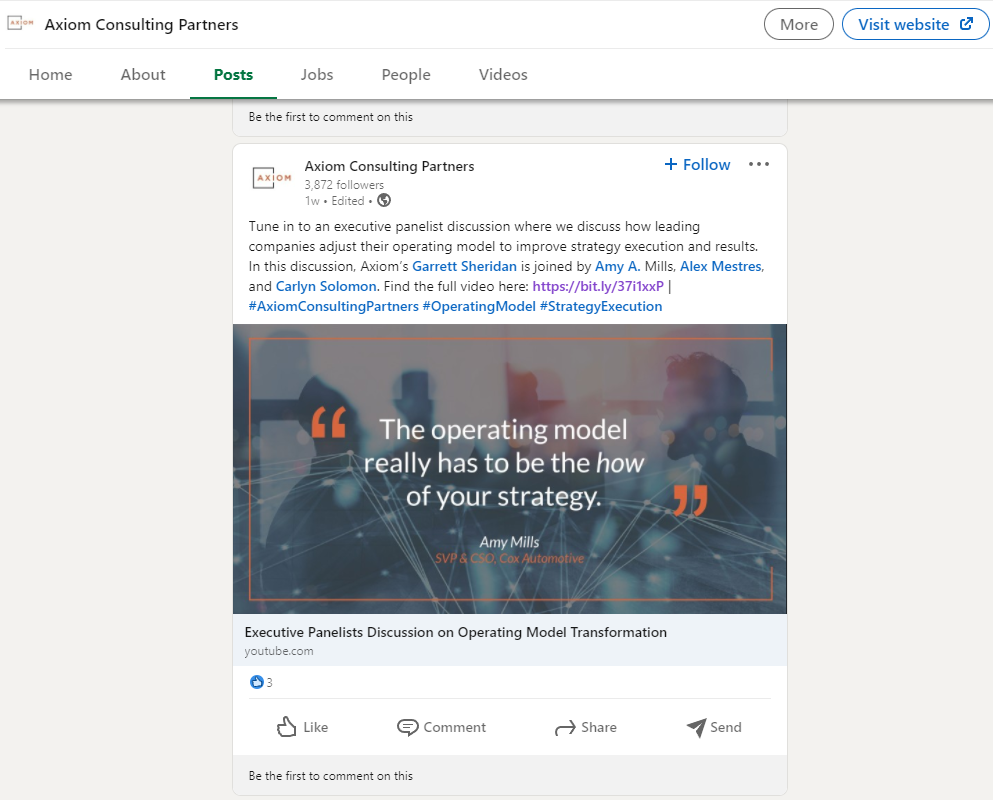The image size is (993, 800).
Task: Open the More button in the header
Action: point(799,24)
